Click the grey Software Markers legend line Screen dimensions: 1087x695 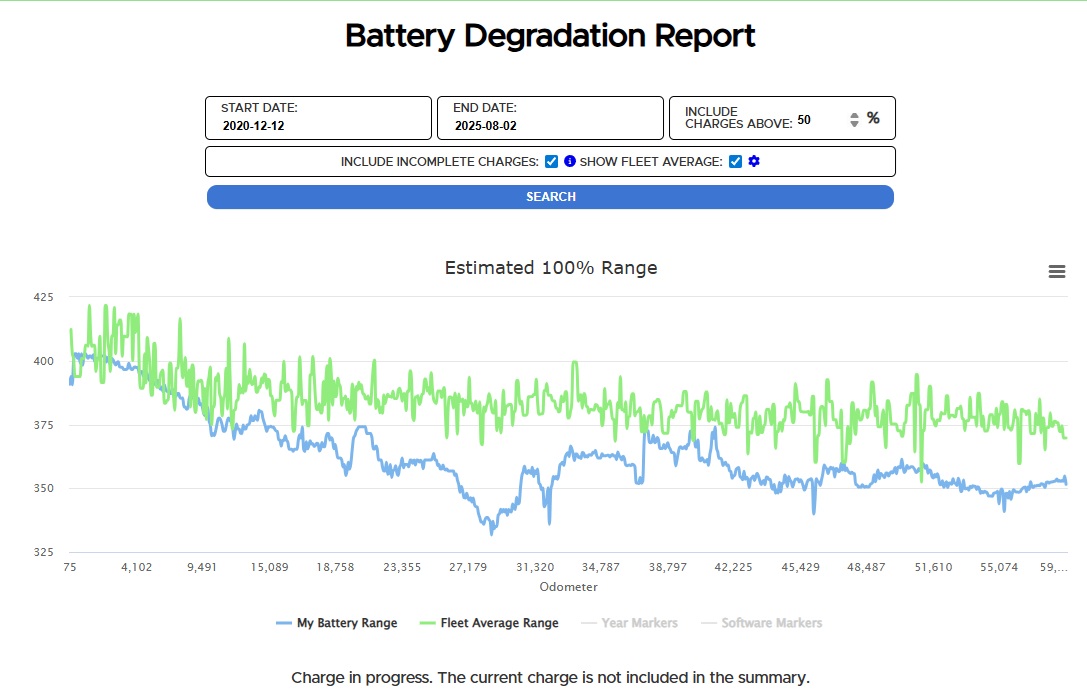[709, 624]
